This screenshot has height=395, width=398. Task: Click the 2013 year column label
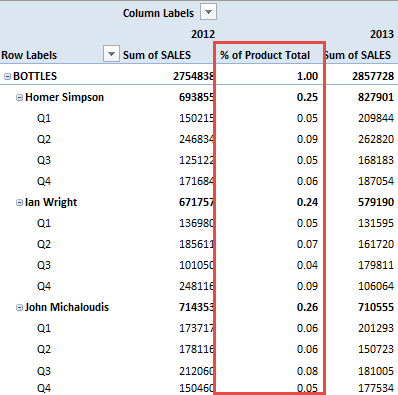pos(382,34)
